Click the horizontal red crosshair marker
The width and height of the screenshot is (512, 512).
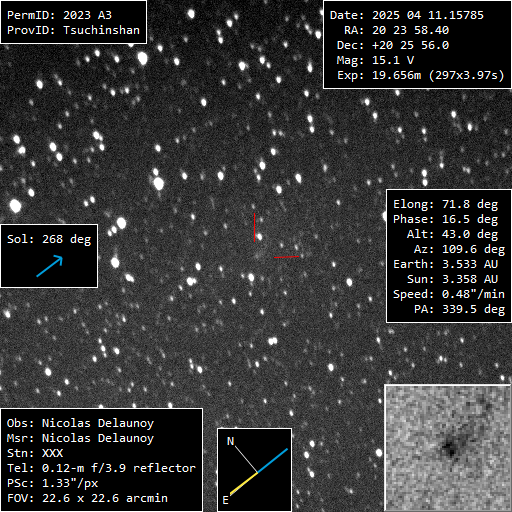click(286, 257)
